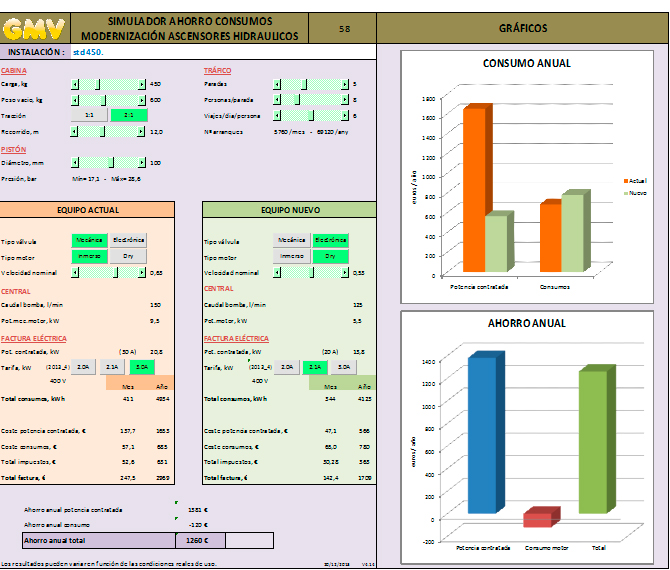Increase Paradas with right arrow
The width and height of the screenshot is (670, 570).
344,84
